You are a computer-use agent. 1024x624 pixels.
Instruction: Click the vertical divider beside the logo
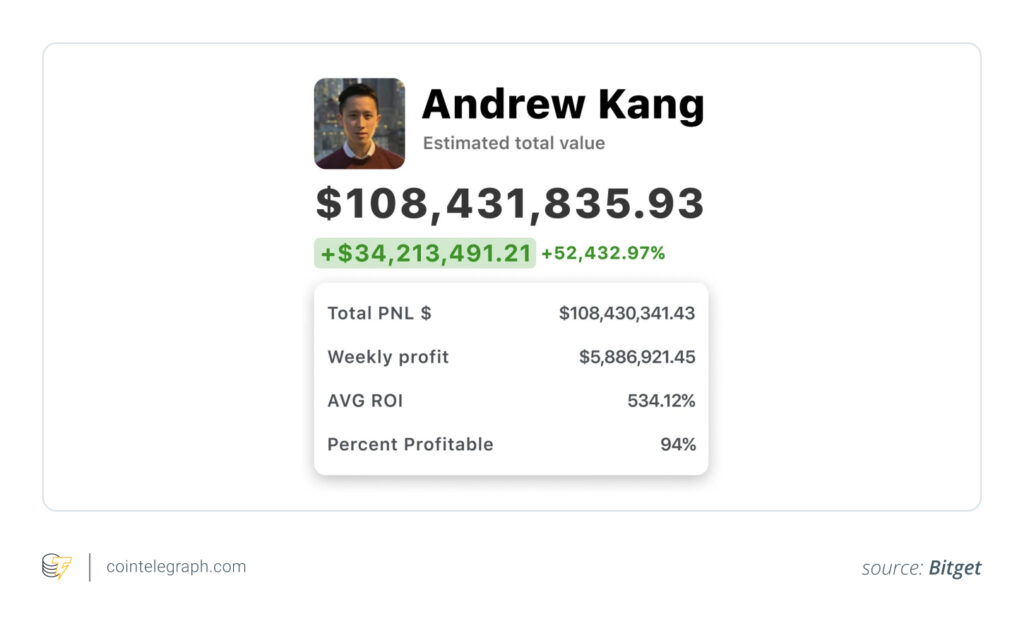click(x=90, y=567)
